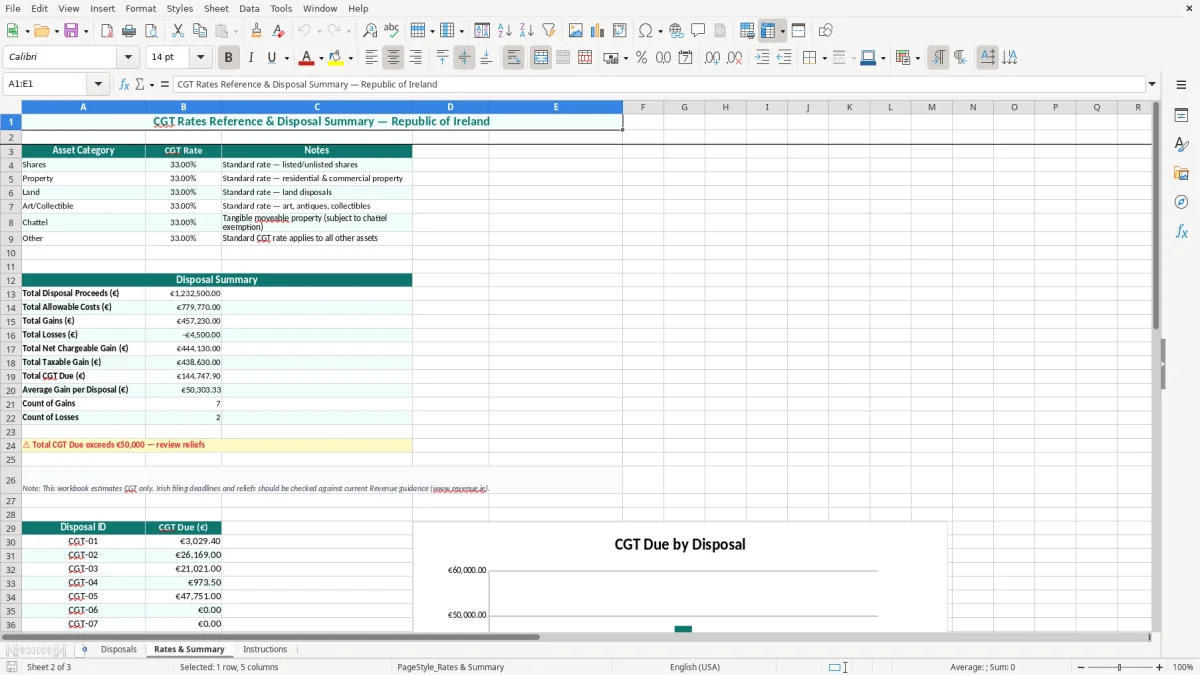1200x675 pixels.
Task: Apply the red font color
Action: (x=307, y=58)
